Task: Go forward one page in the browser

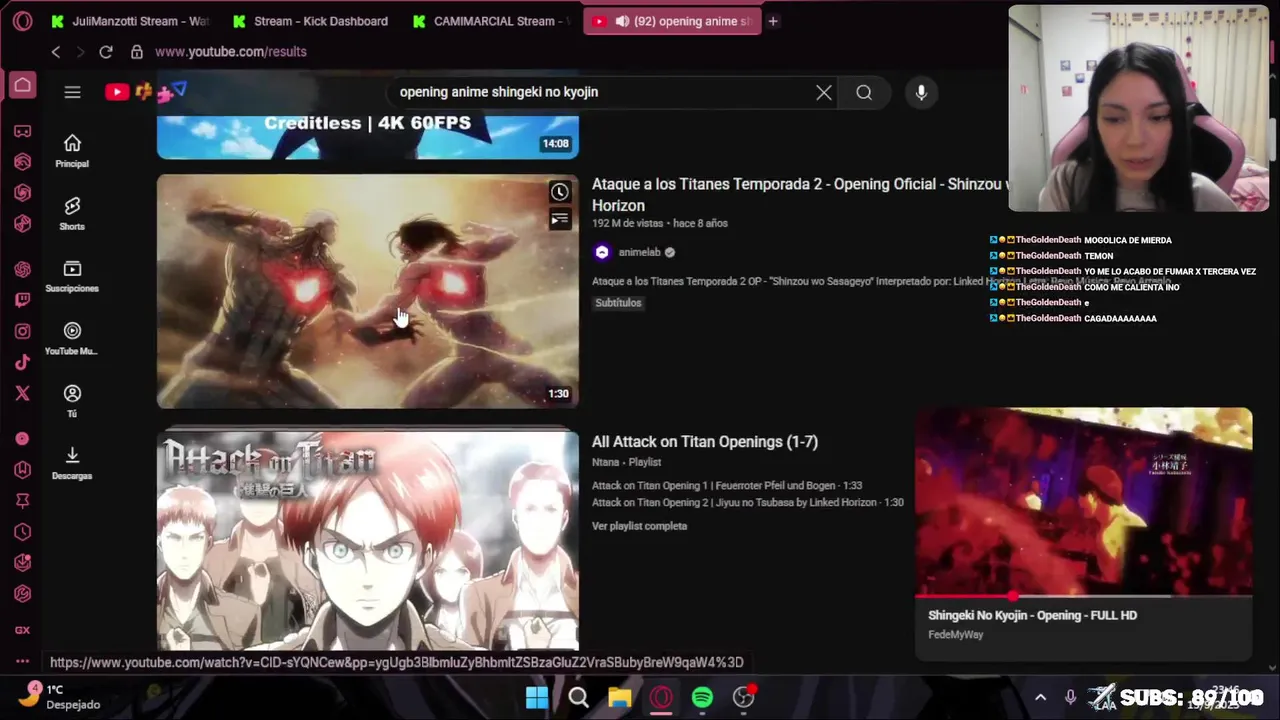Action: [x=80, y=51]
